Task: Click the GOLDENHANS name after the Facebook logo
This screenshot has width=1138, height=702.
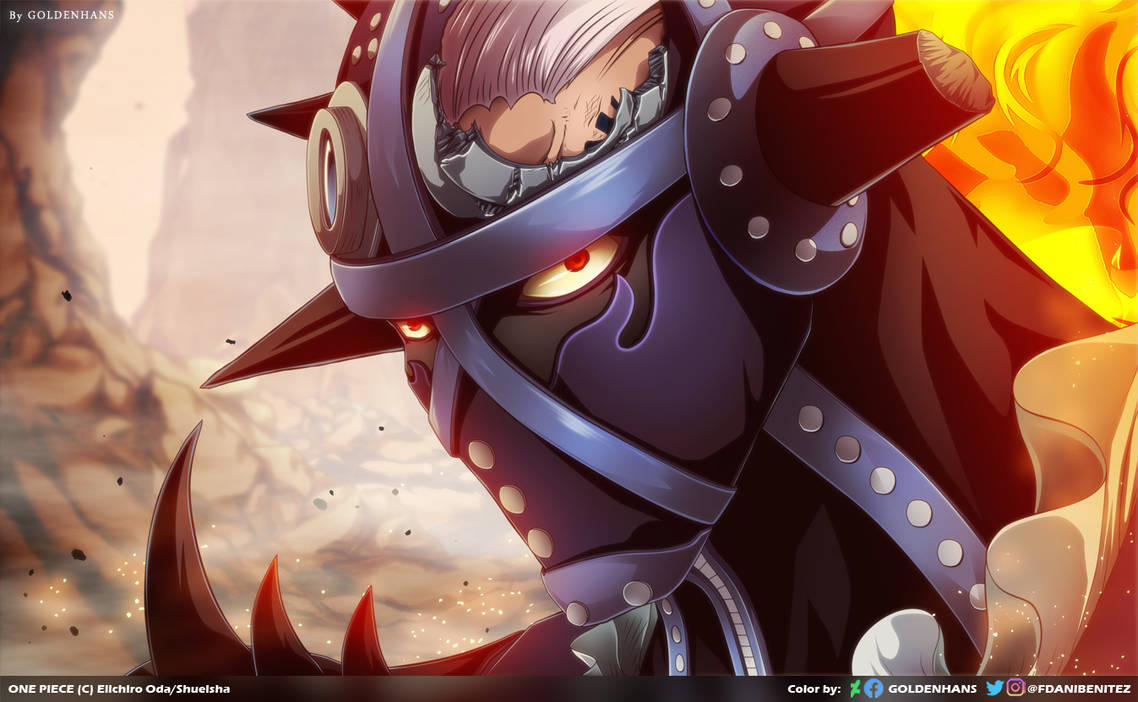Action: [x=933, y=689]
